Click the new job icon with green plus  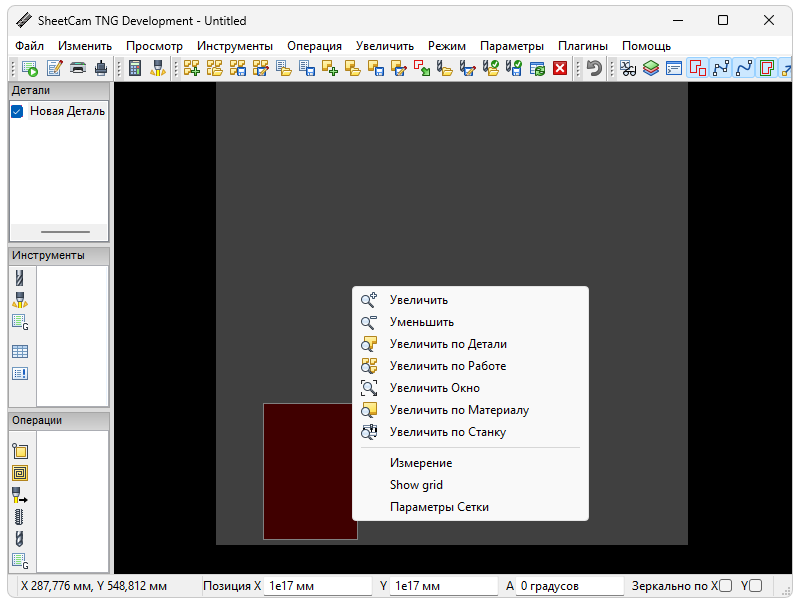191,68
